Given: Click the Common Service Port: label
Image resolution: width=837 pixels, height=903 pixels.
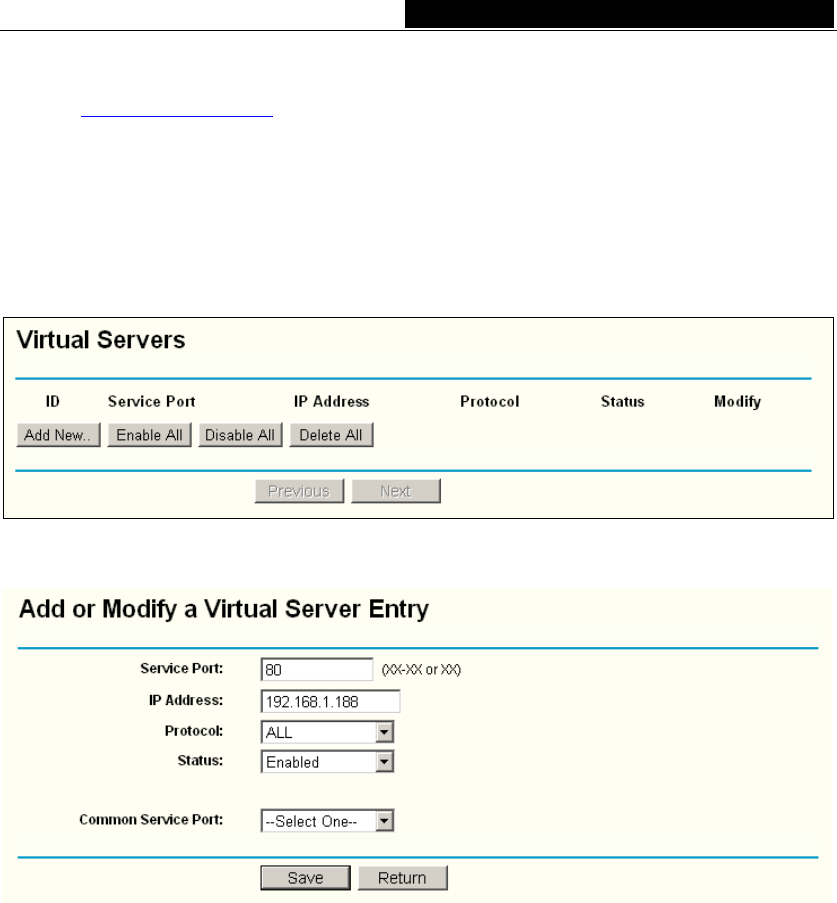Looking at the screenshot, I should point(151,819).
